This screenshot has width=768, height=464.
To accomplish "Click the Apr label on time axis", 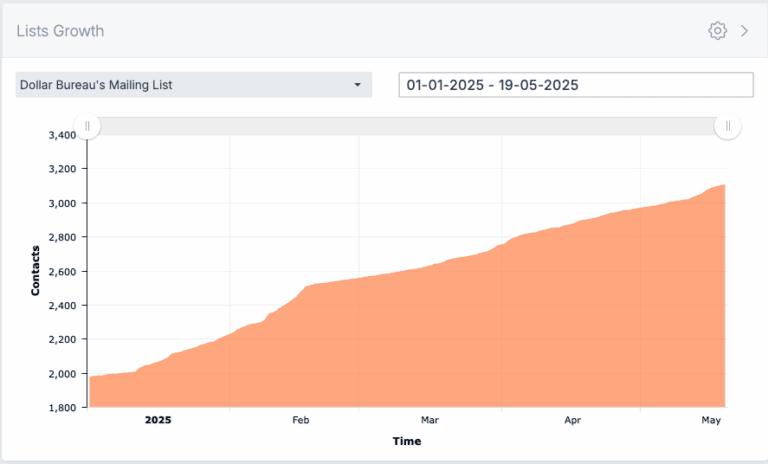I will tap(573, 420).
